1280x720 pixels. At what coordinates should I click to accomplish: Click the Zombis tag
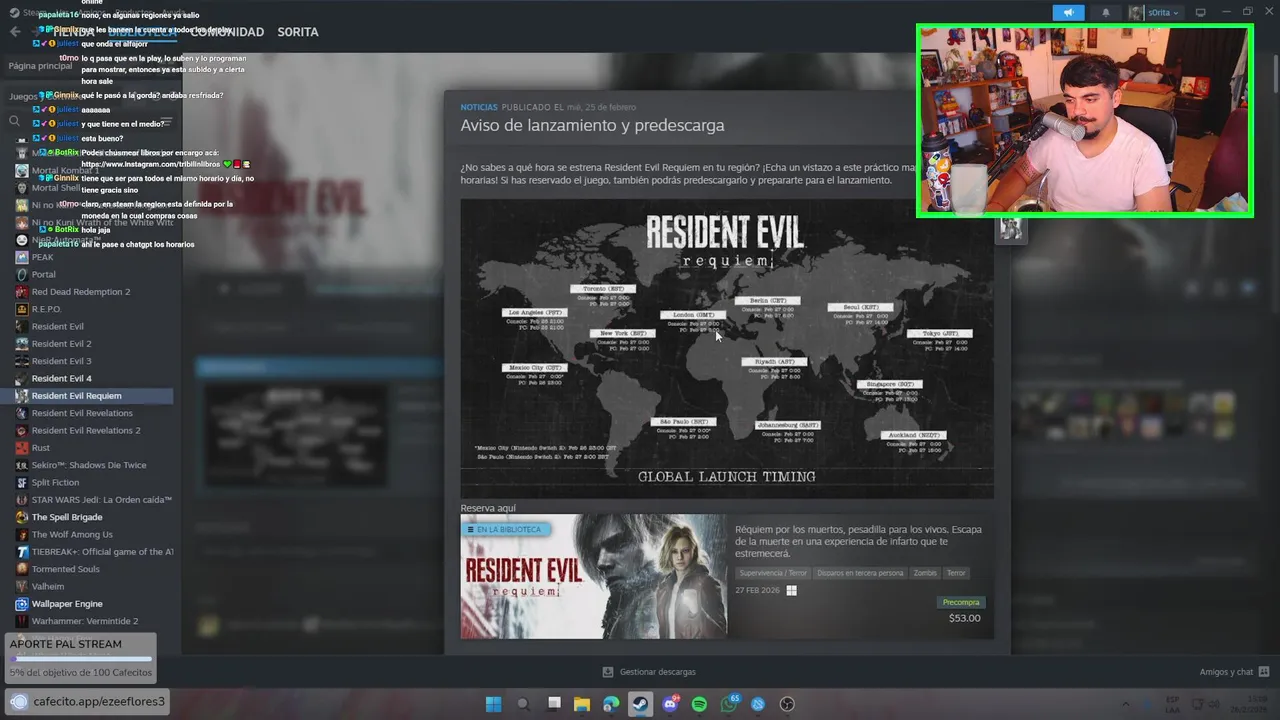pyautogui.click(x=925, y=573)
